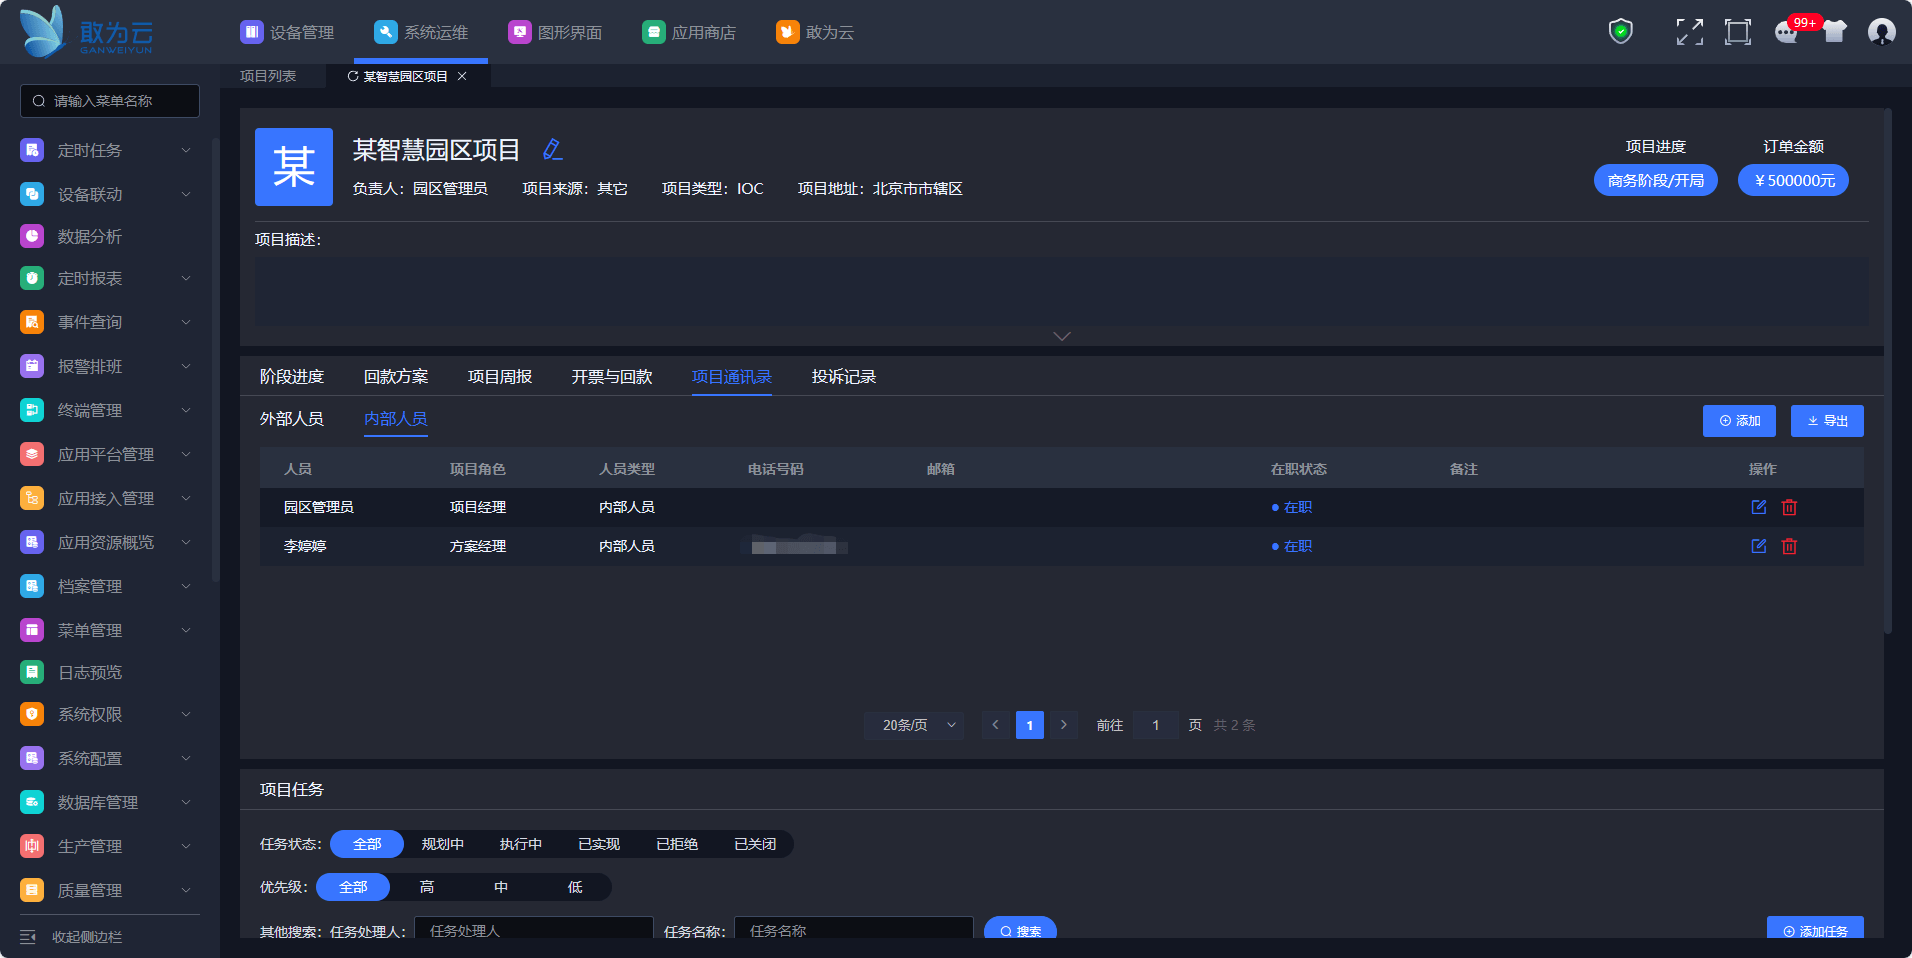Screen dimensions: 1912x958
Task: Open the 图形界面 top menu
Action: (555, 32)
